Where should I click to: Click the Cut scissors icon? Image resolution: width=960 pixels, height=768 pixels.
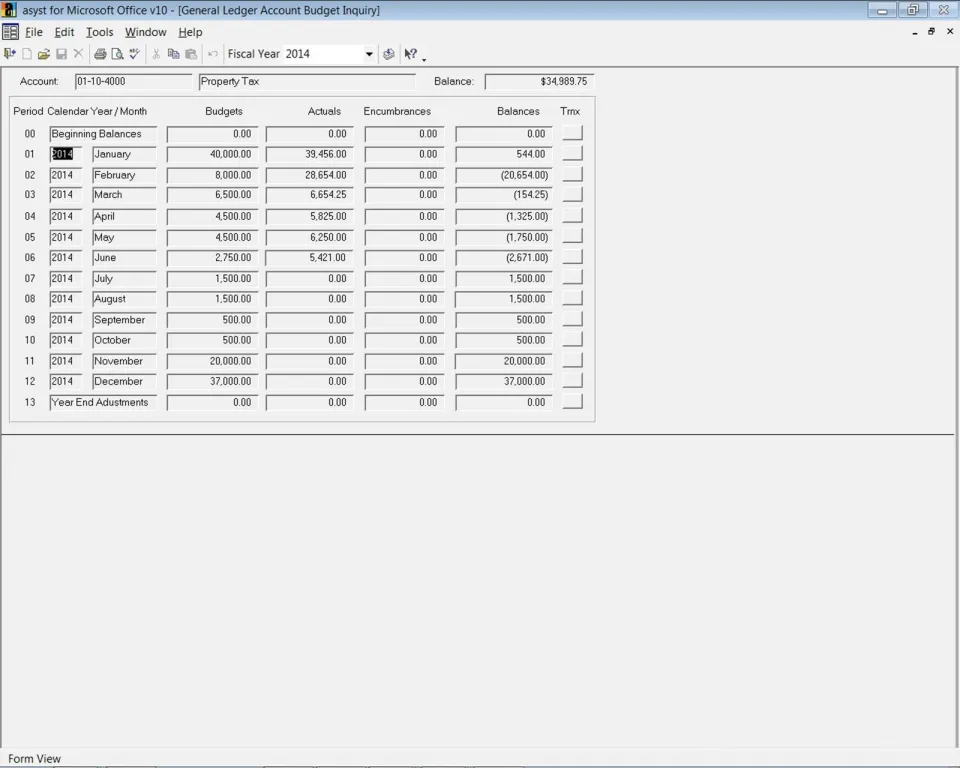coord(156,54)
